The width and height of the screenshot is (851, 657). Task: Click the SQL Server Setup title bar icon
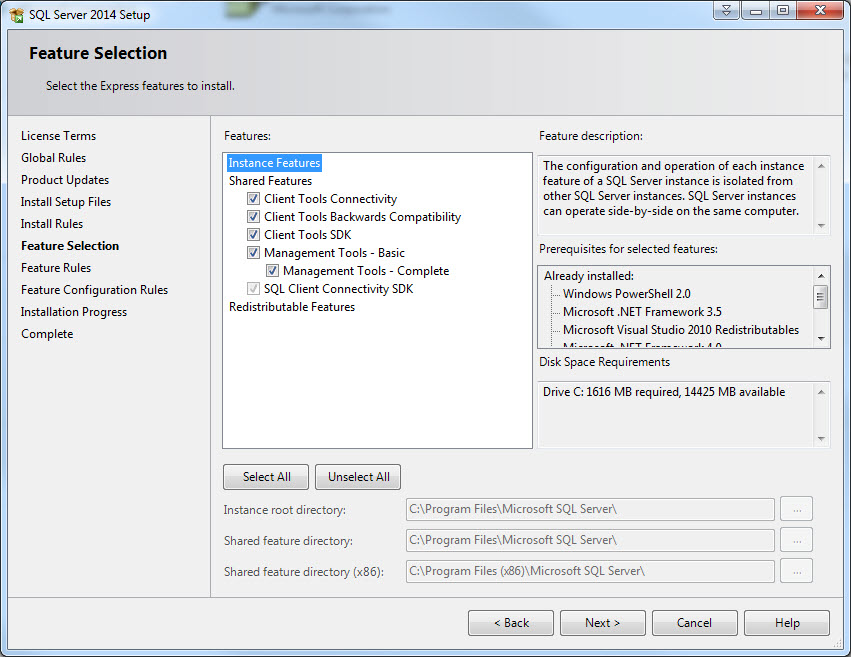click(x=16, y=15)
